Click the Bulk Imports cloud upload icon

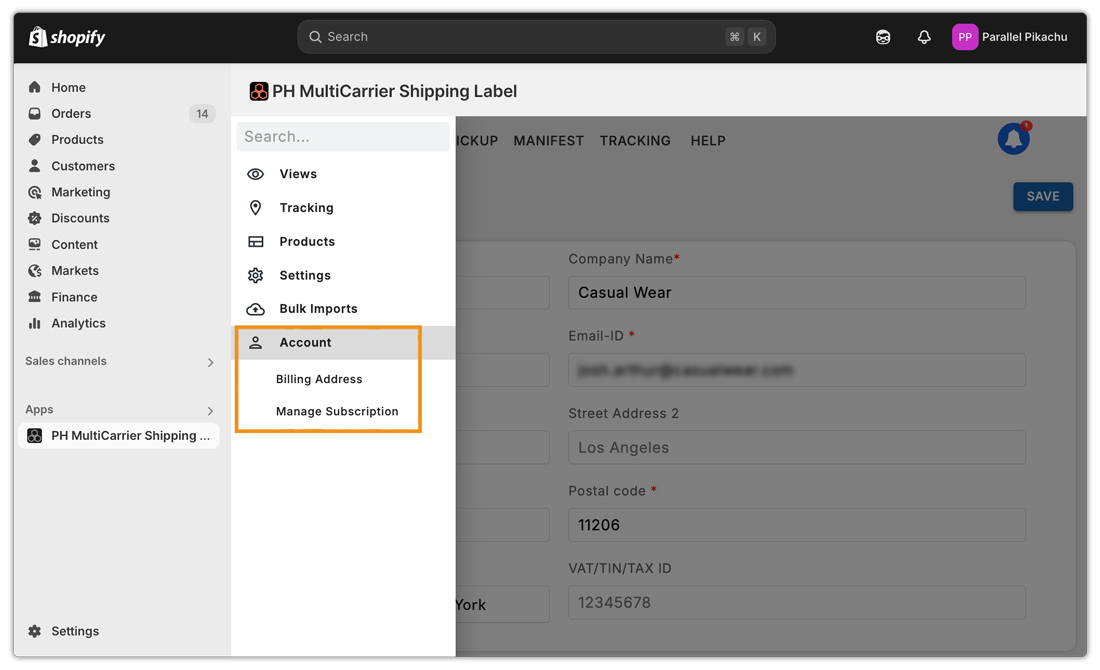click(255, 309)
